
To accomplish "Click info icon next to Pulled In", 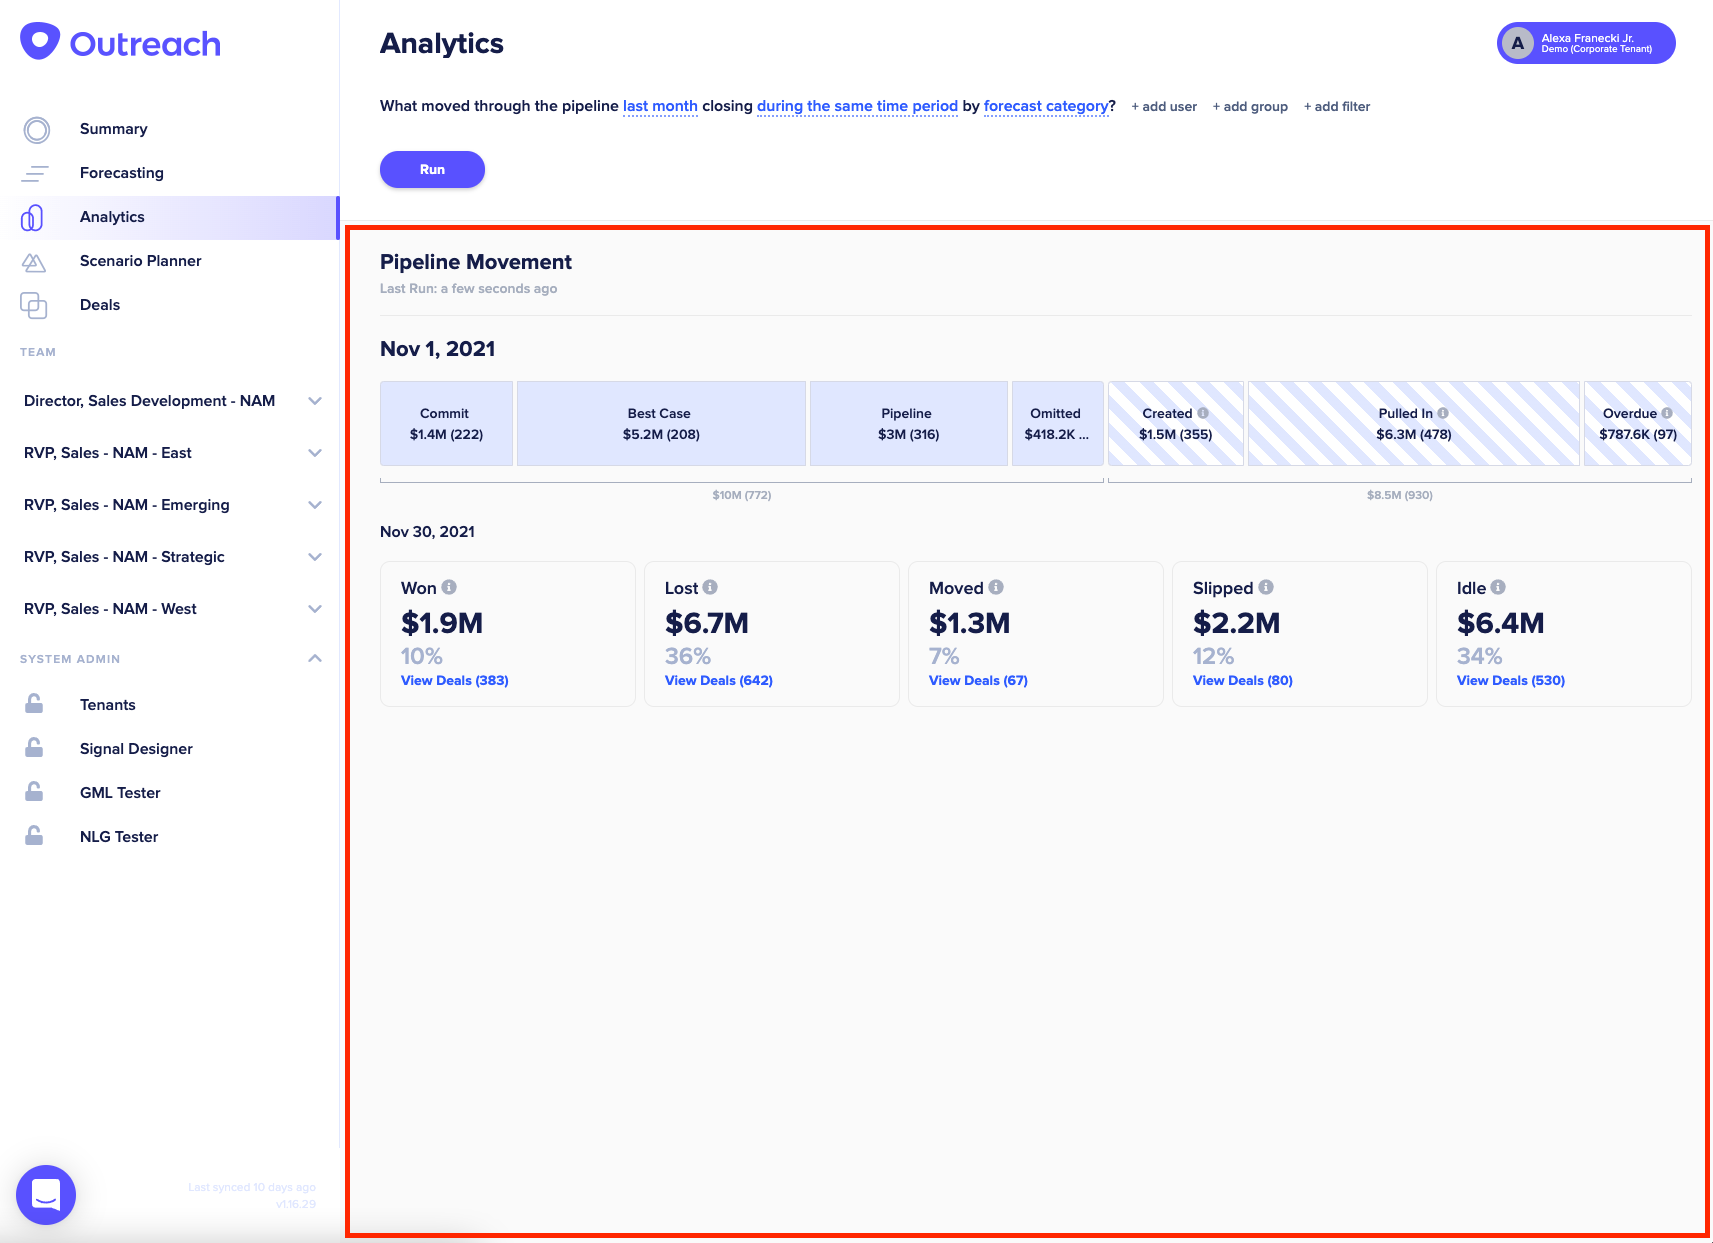I will click(1443, 413).
